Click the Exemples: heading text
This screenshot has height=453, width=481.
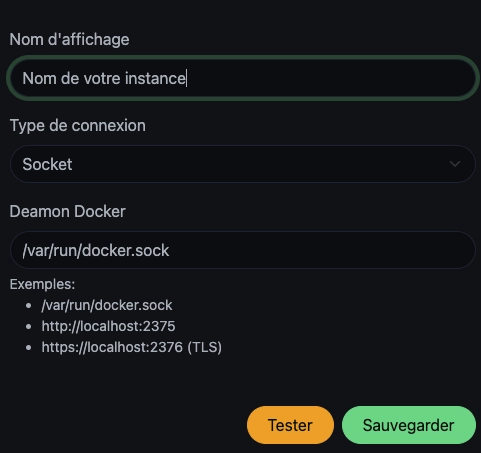(x=42, y=284)
